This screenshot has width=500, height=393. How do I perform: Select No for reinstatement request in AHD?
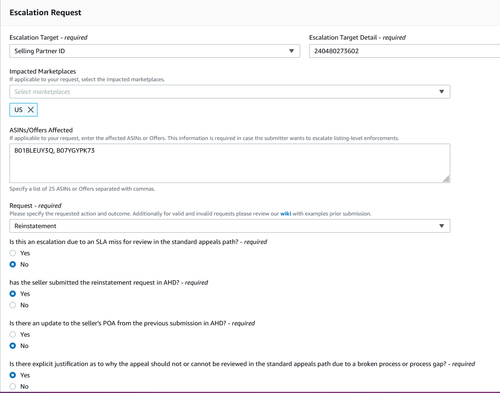coord(13,305)
